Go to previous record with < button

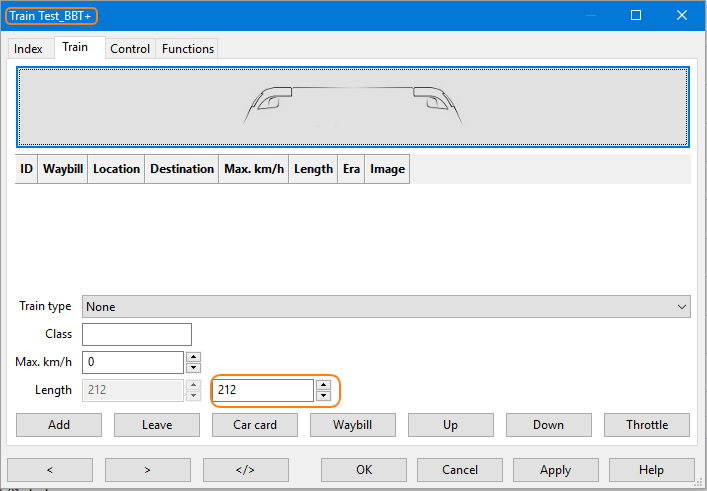50,470
